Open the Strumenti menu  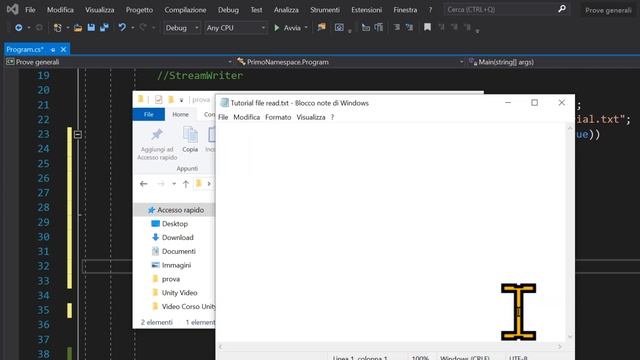324,9
